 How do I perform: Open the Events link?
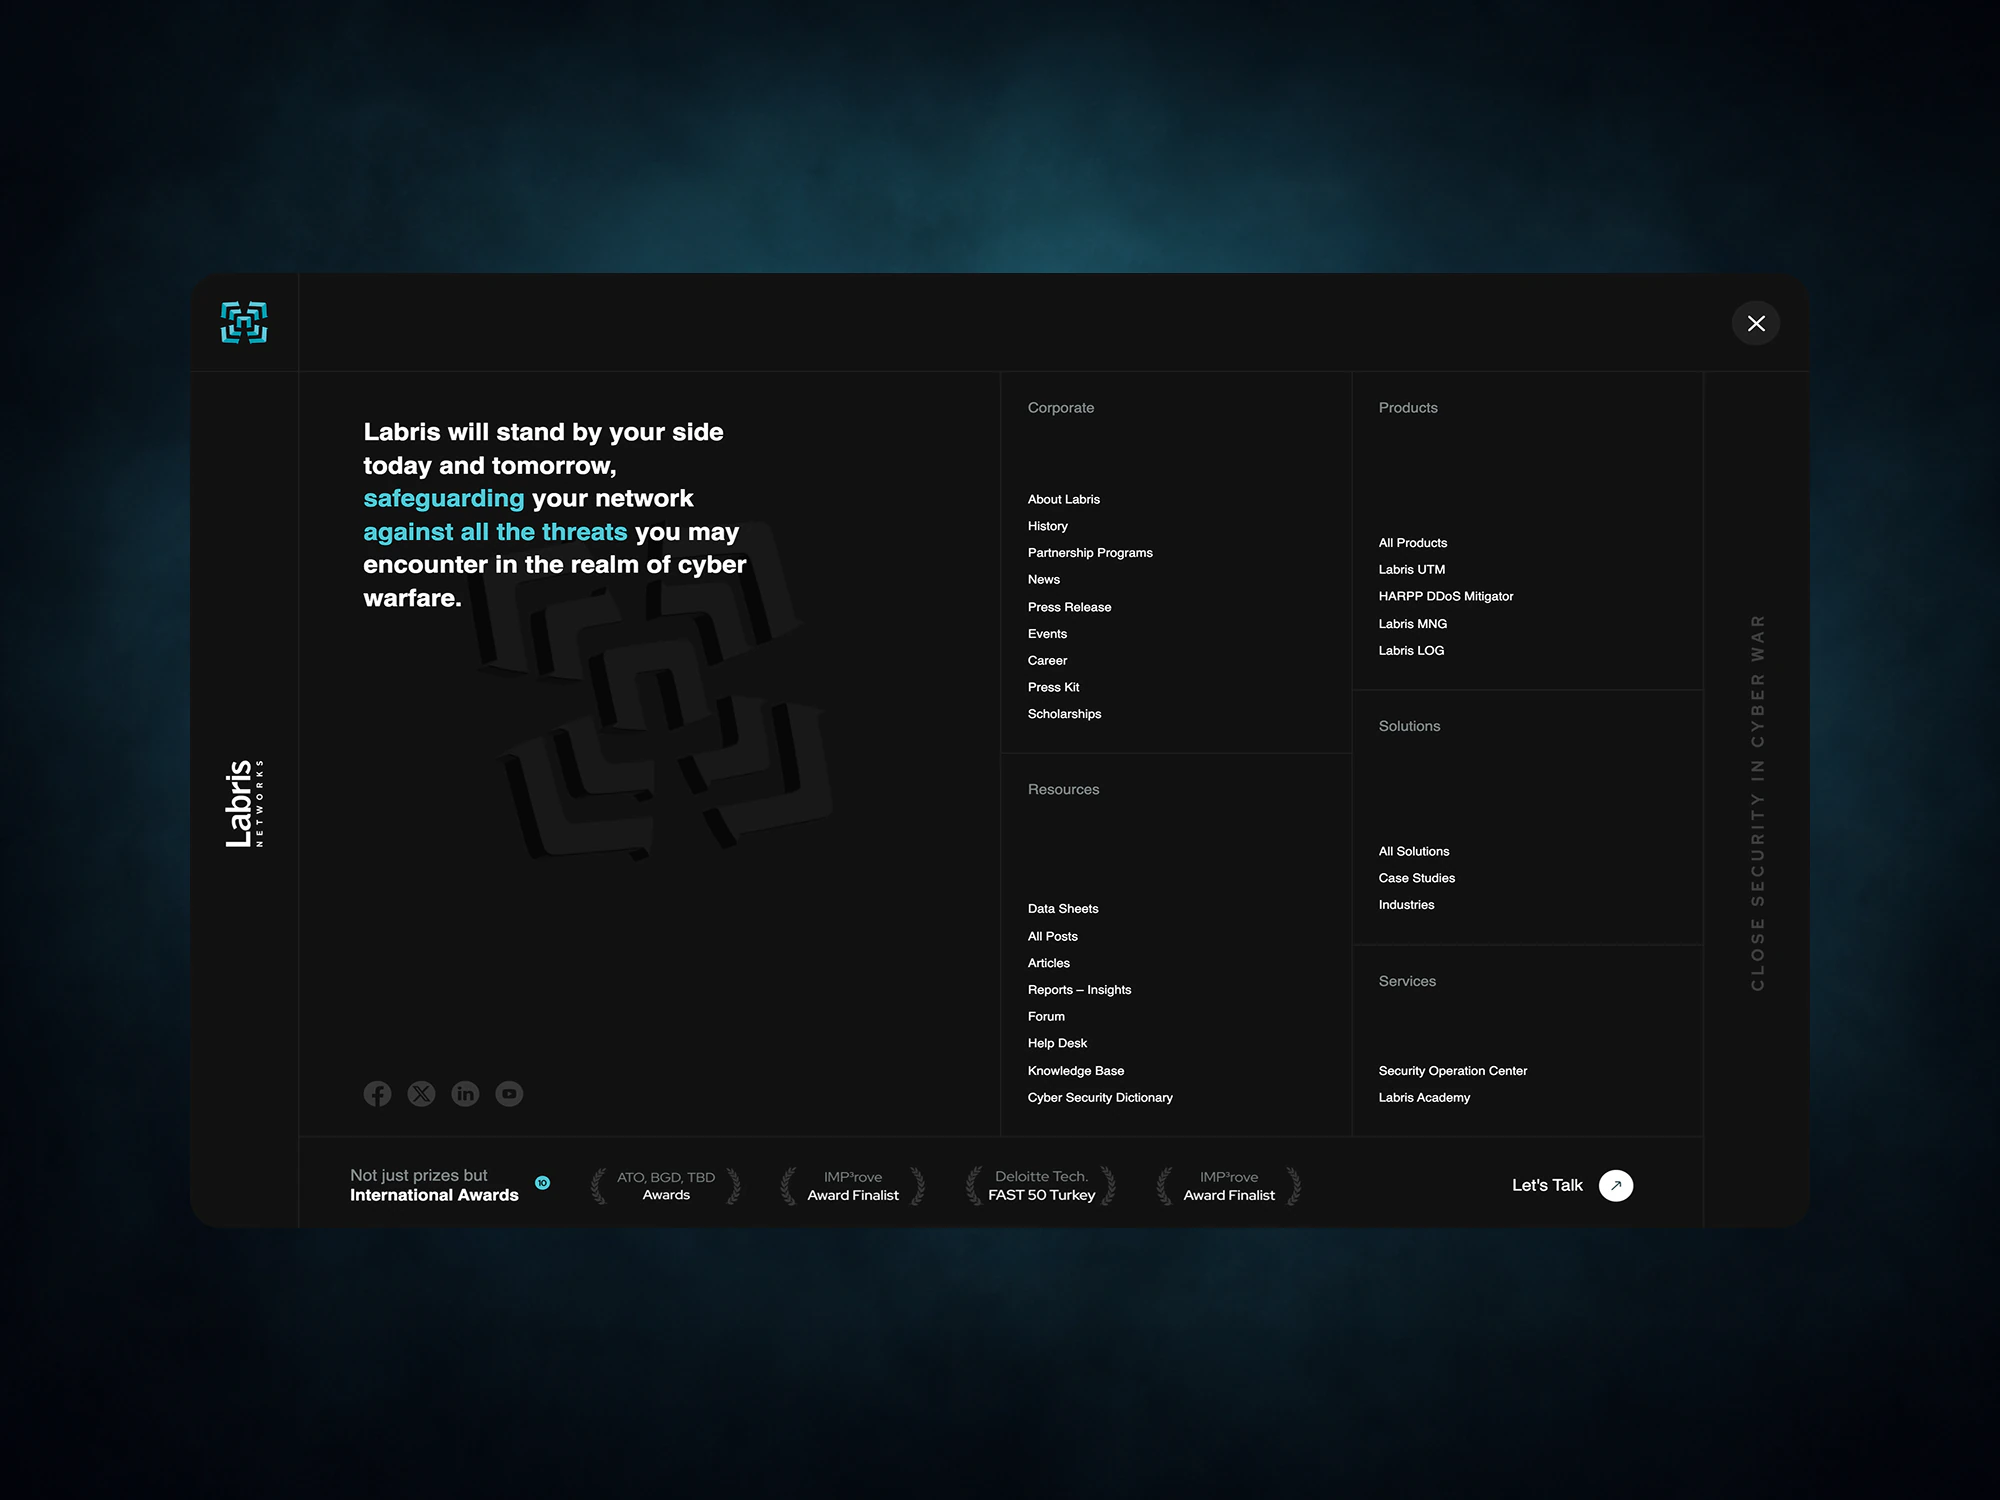pos(1047,634)
